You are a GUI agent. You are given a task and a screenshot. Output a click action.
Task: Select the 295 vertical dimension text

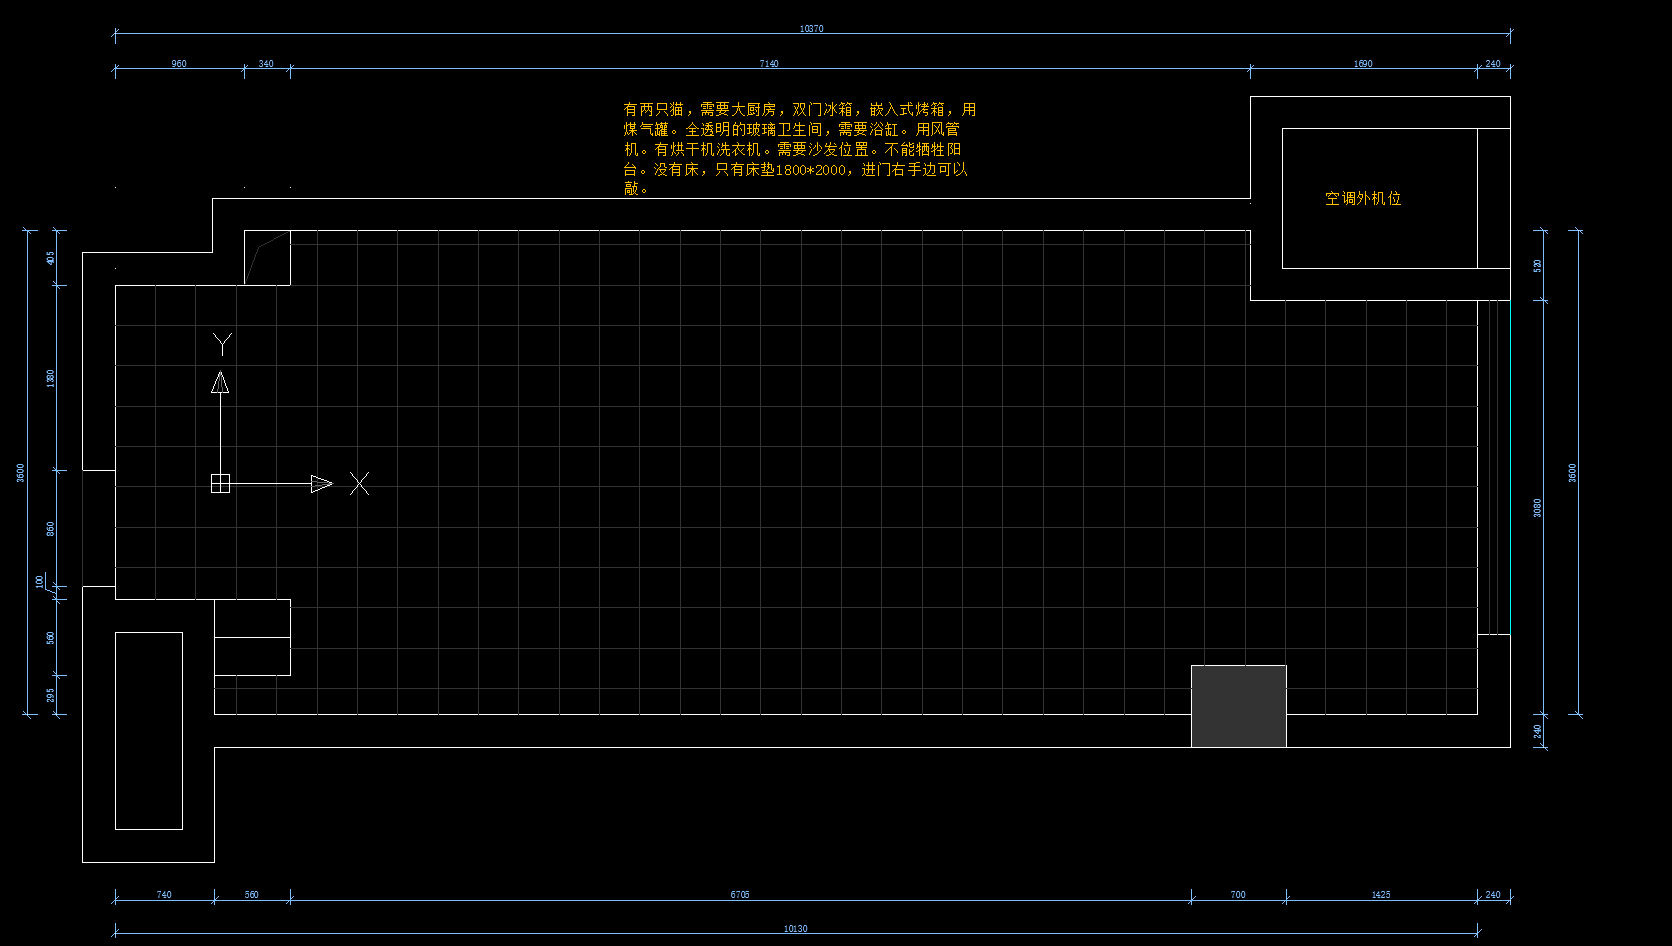[51, 694]
